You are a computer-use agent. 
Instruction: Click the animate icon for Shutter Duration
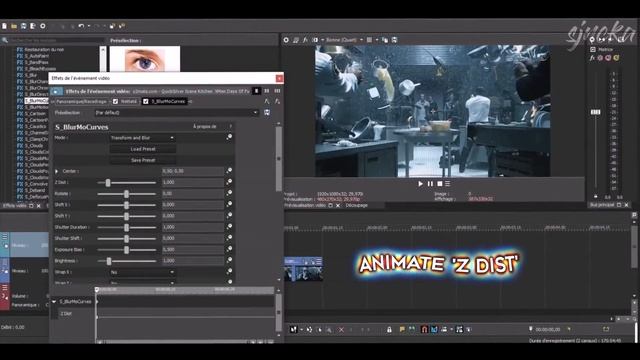[229, 227]
